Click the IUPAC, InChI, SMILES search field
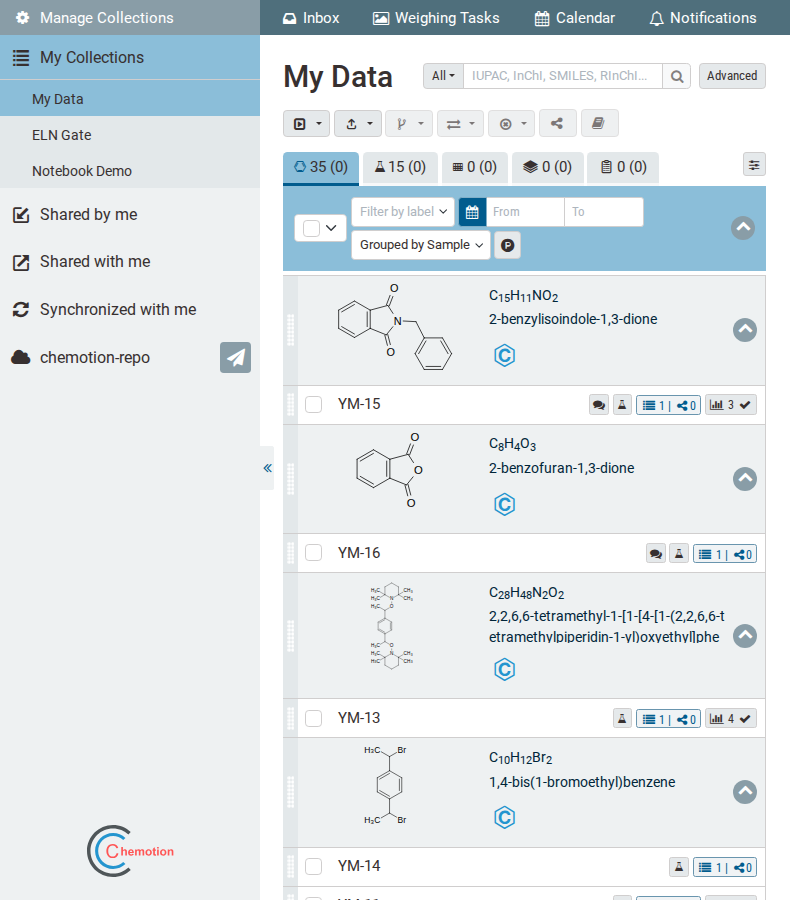The image size is (790, 900). point(563,76)
